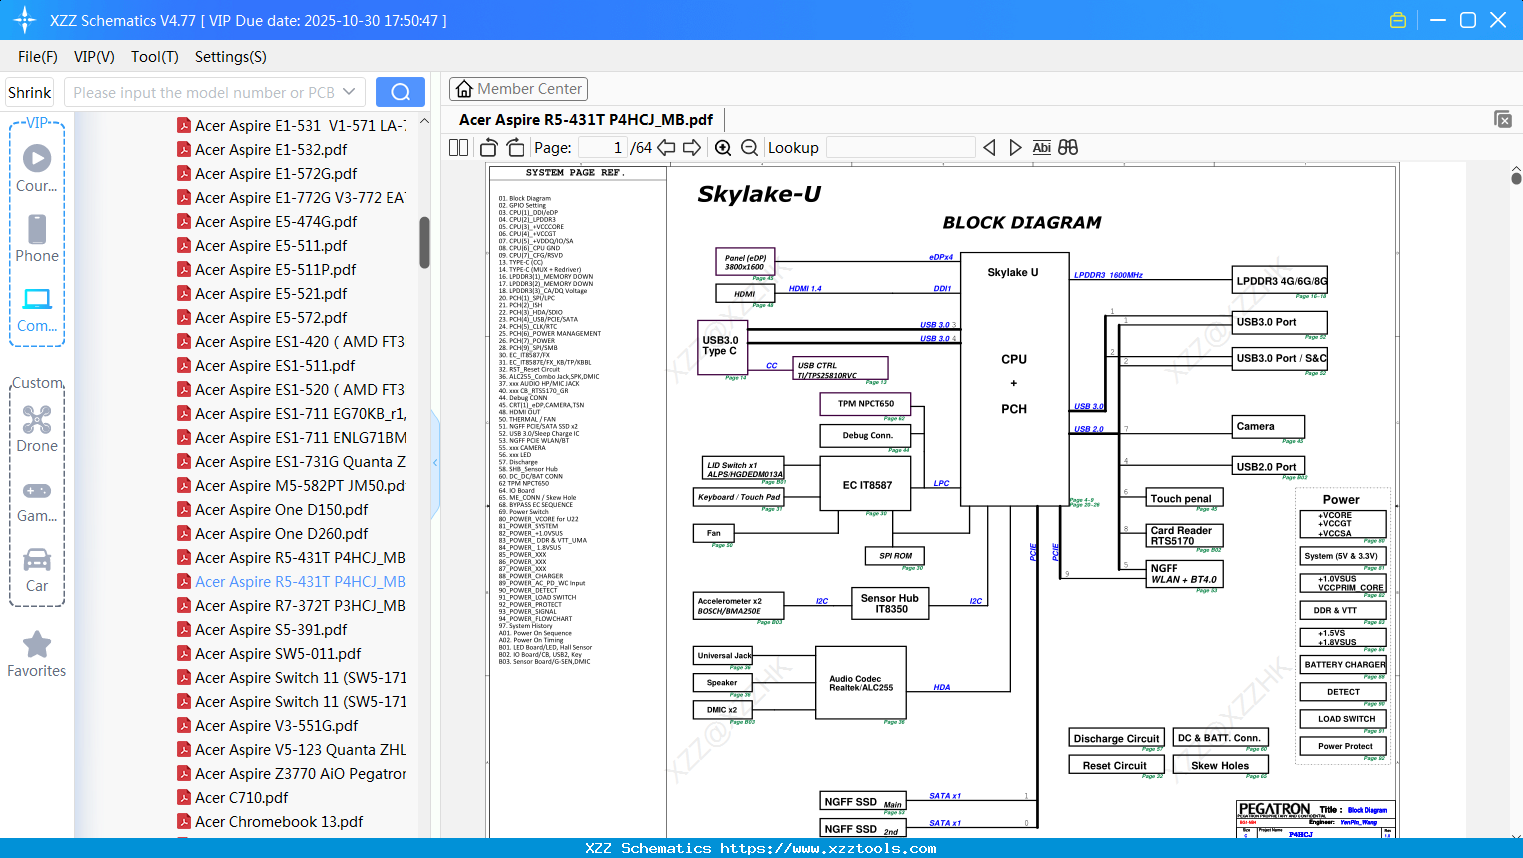Jump to previous lookup result triangle
1523x858 pixels.
[x=989, y=148]
